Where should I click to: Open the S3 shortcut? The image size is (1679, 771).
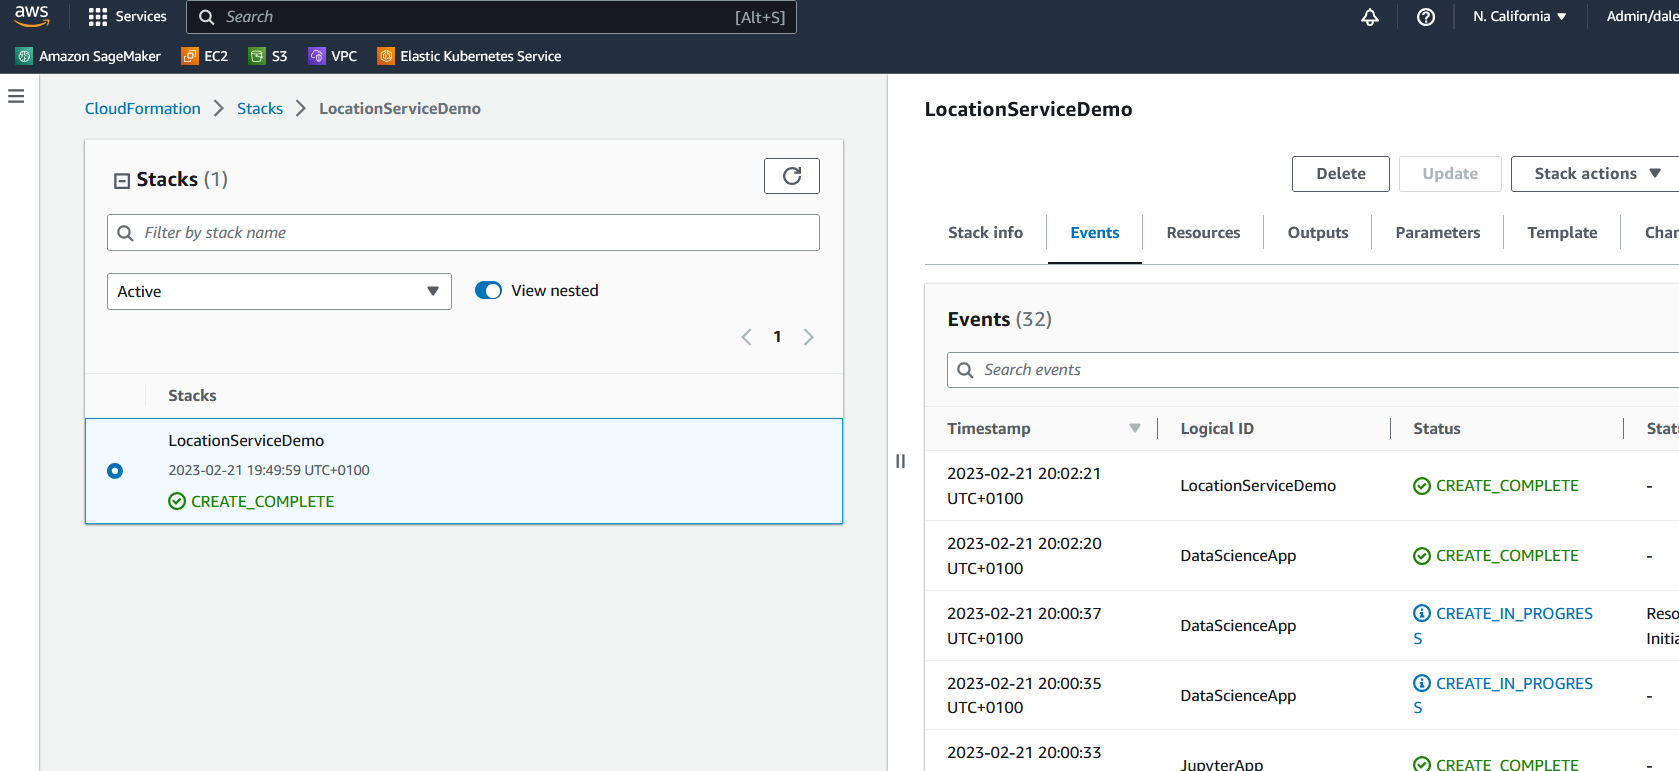(x=268, y=56)
